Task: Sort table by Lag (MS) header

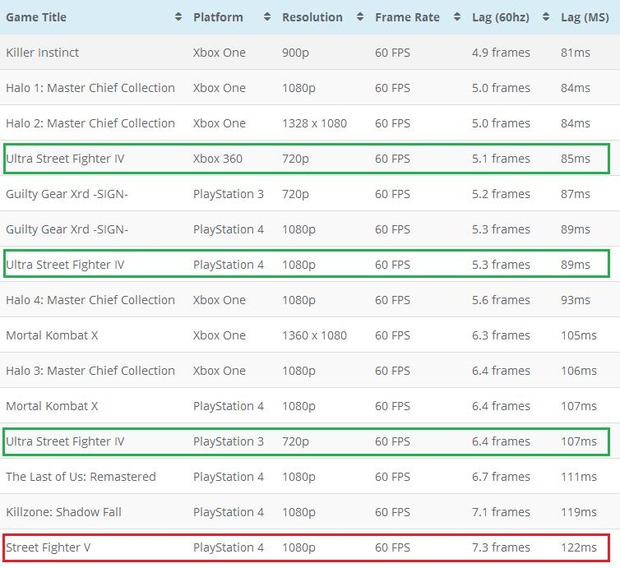Action: click(585, 17)
